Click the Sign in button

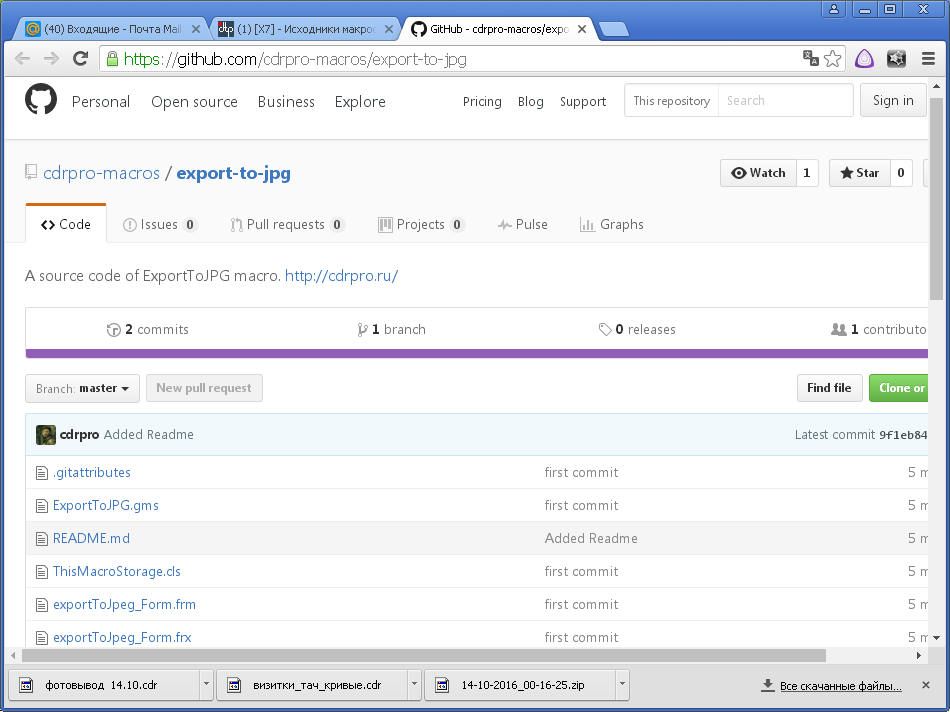click(x=893, y=101)
